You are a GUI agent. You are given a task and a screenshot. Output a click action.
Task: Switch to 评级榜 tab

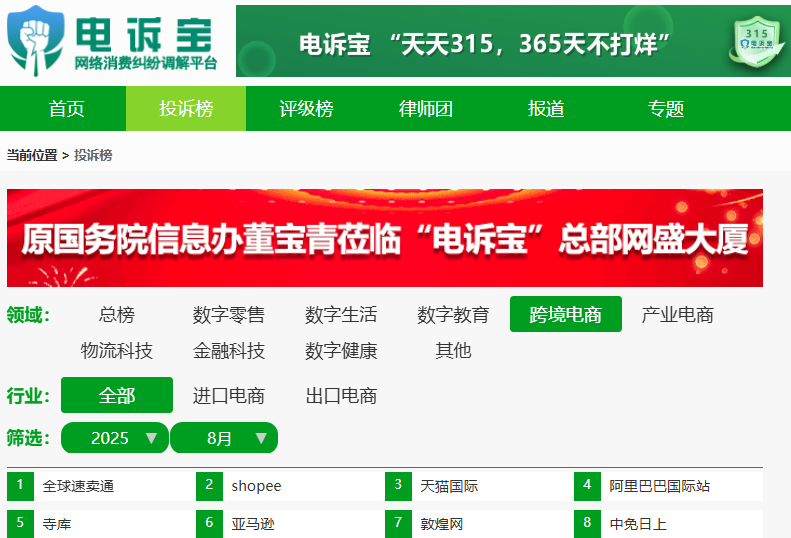click(306, 109)
